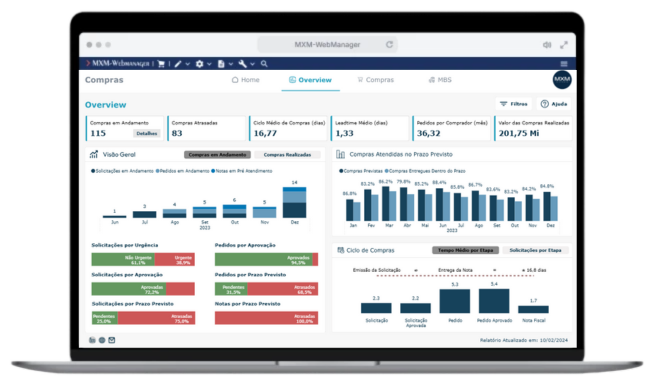Click the document icon in toolbar

coord(221,64)
